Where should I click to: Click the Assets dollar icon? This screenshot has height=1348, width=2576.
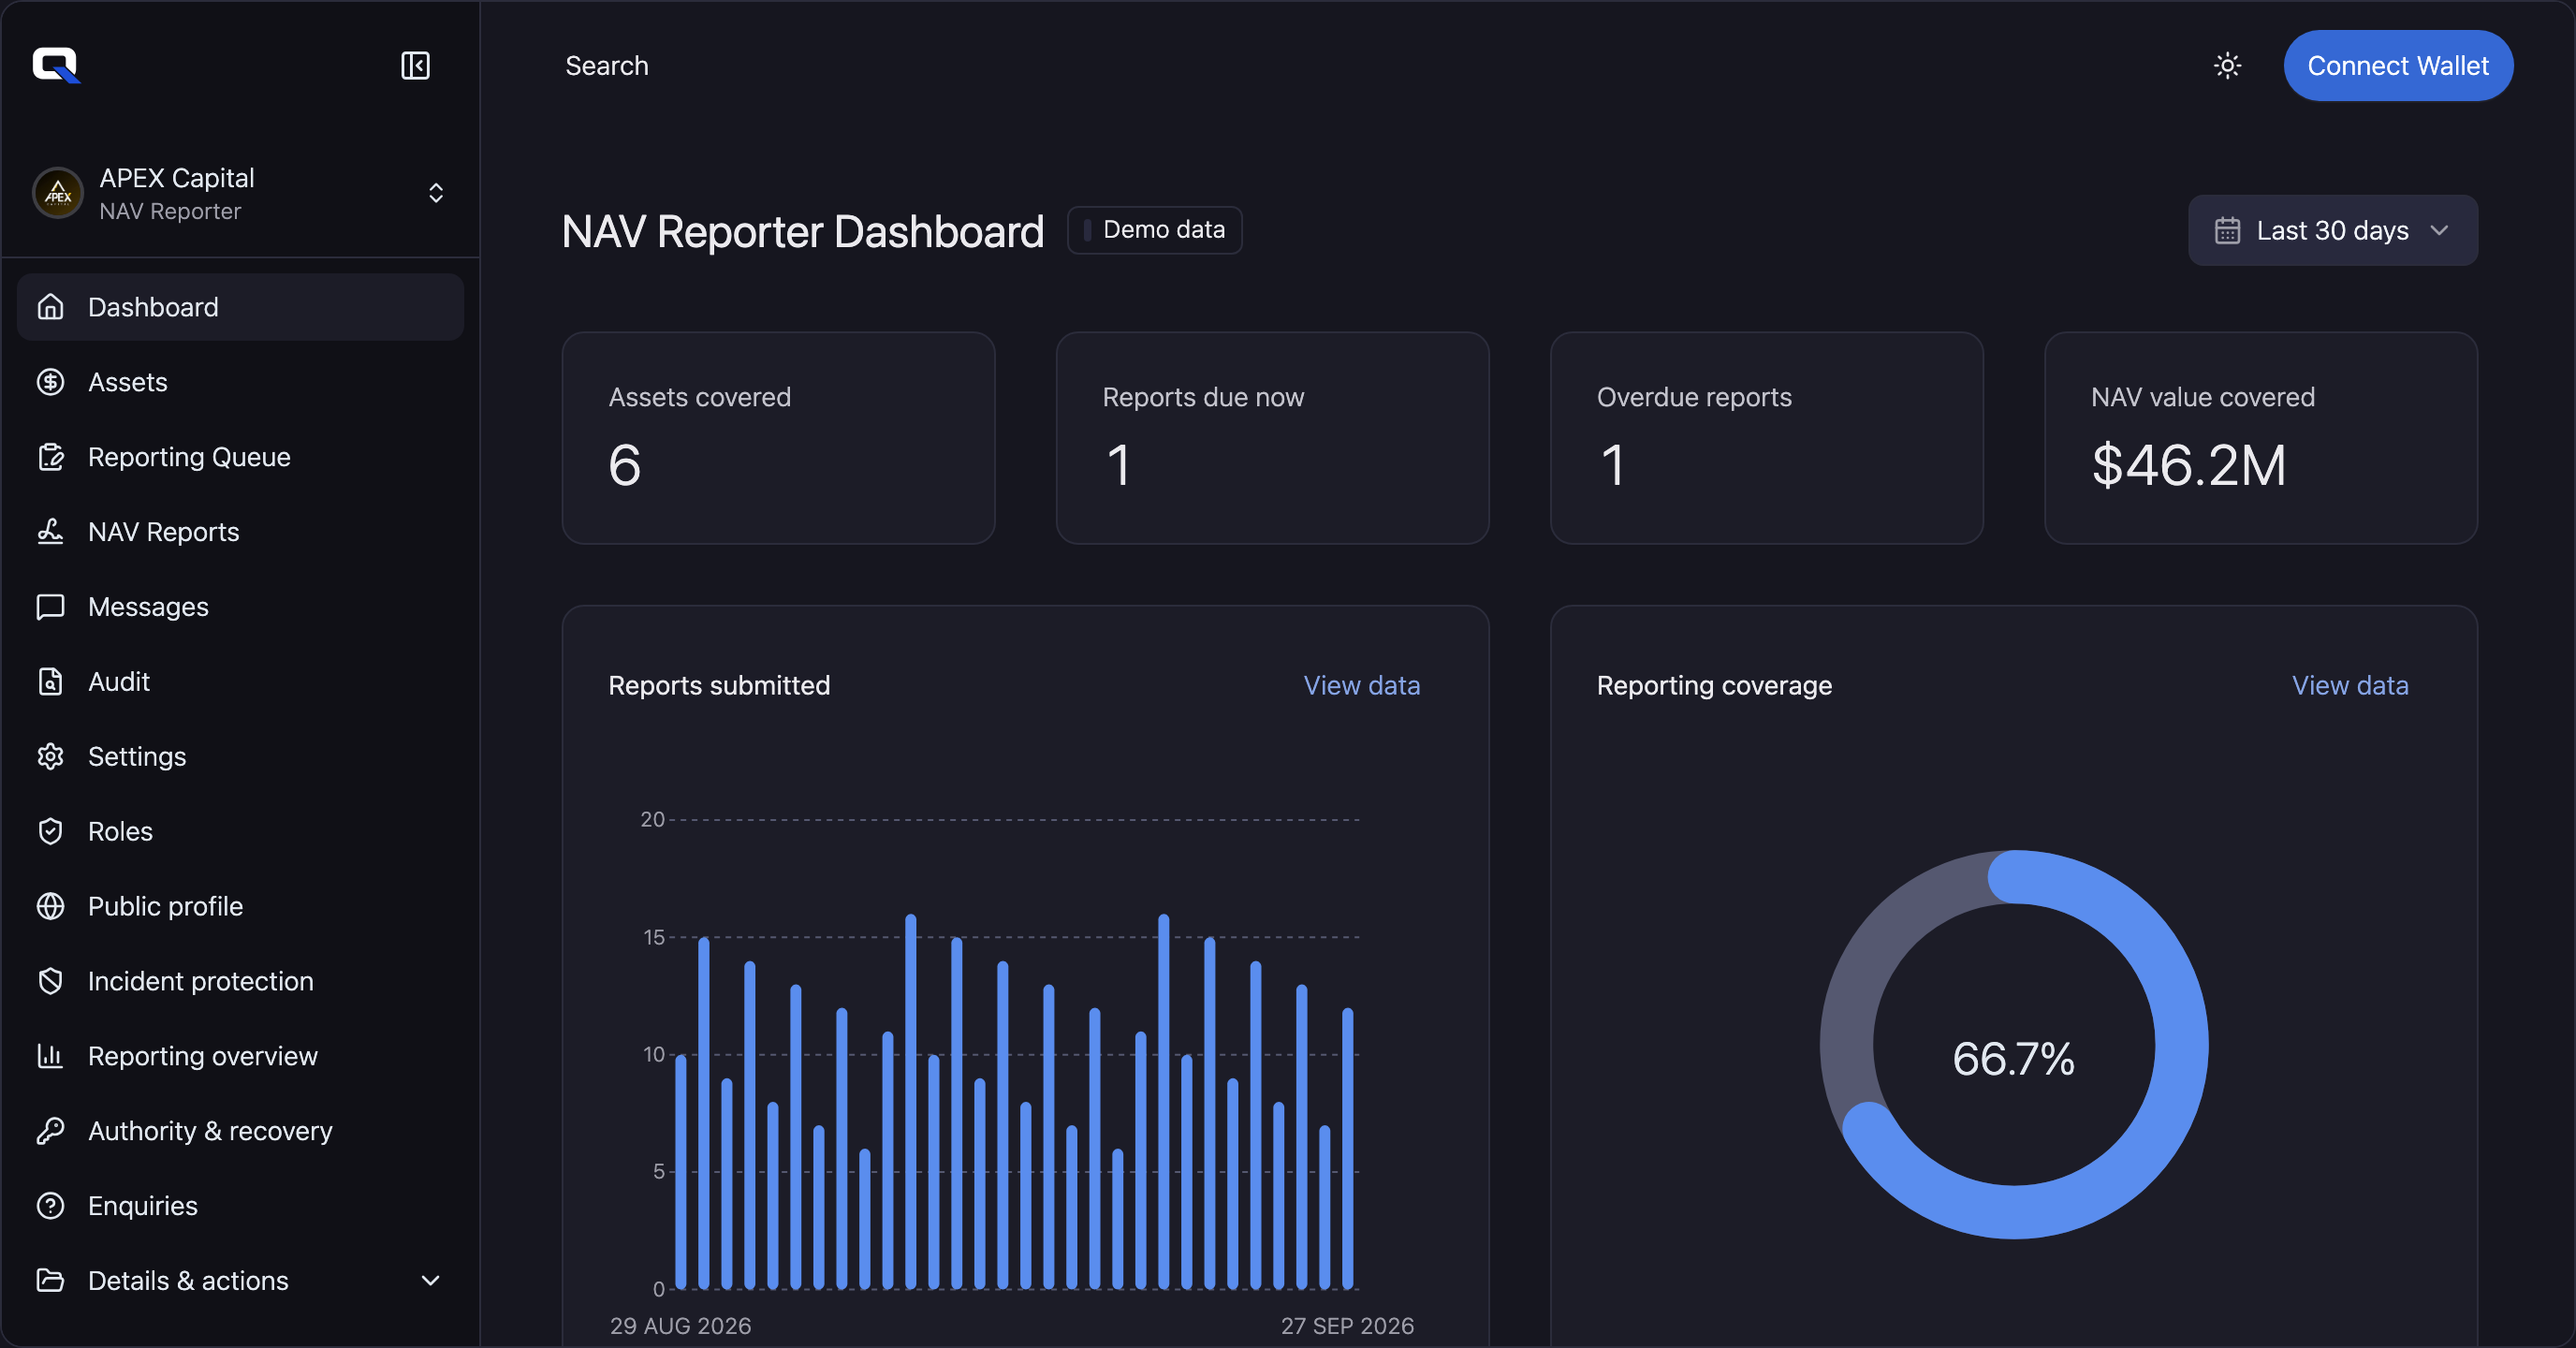(50, 382)
